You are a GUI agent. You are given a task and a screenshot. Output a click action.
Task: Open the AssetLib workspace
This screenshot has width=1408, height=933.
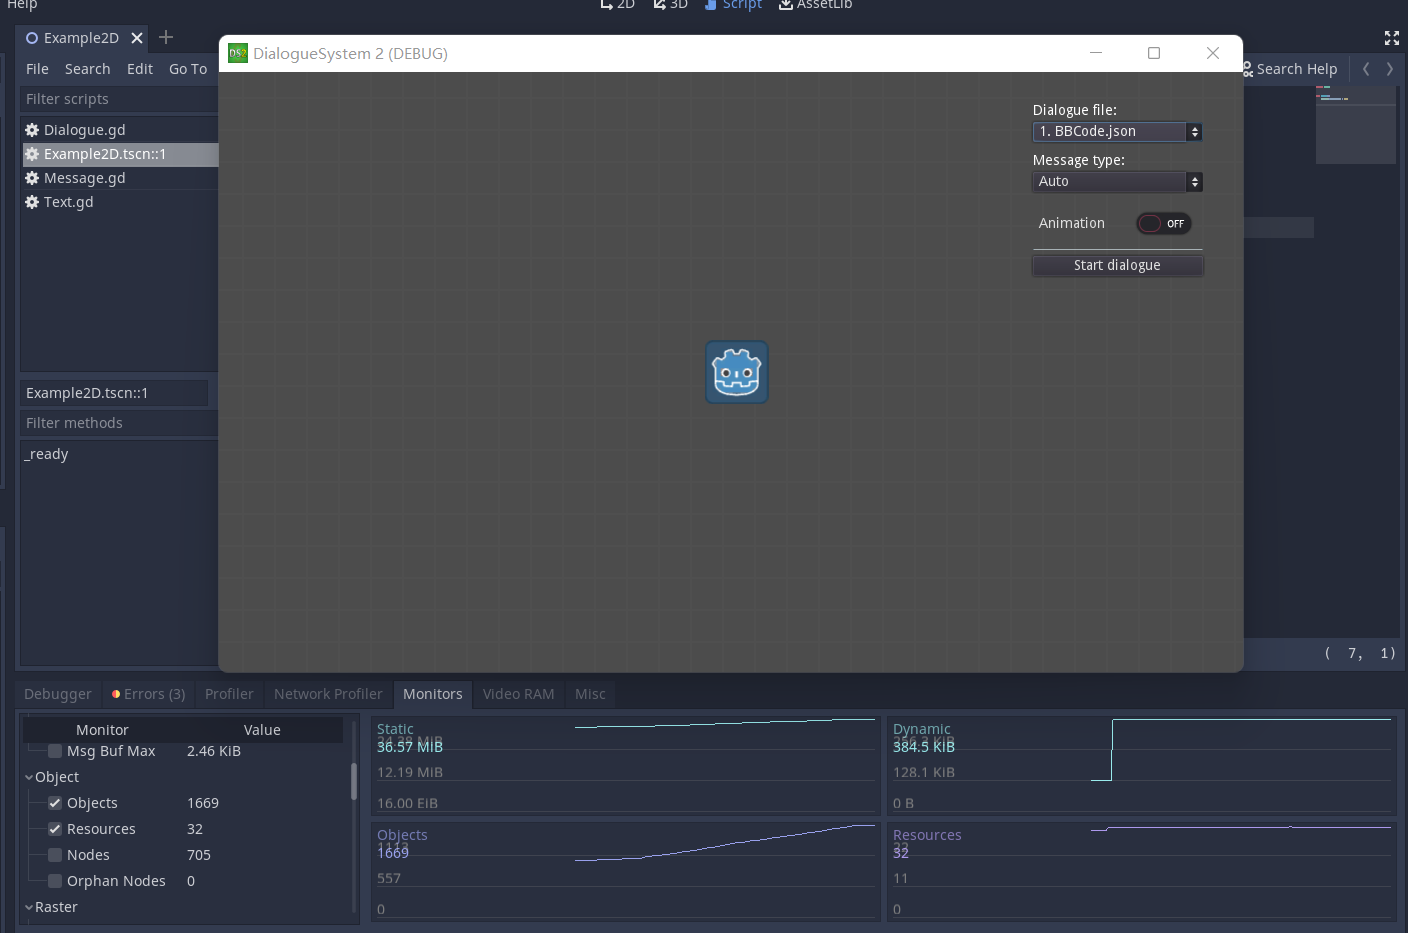point(816,4)
